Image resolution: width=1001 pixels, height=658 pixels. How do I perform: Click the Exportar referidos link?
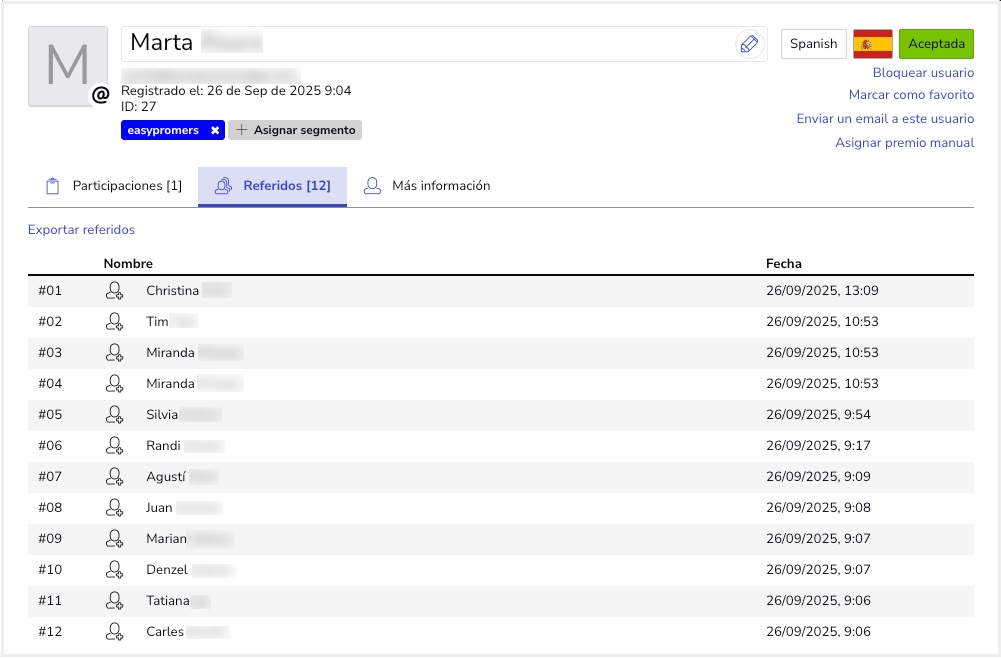(x=81, y=230)
